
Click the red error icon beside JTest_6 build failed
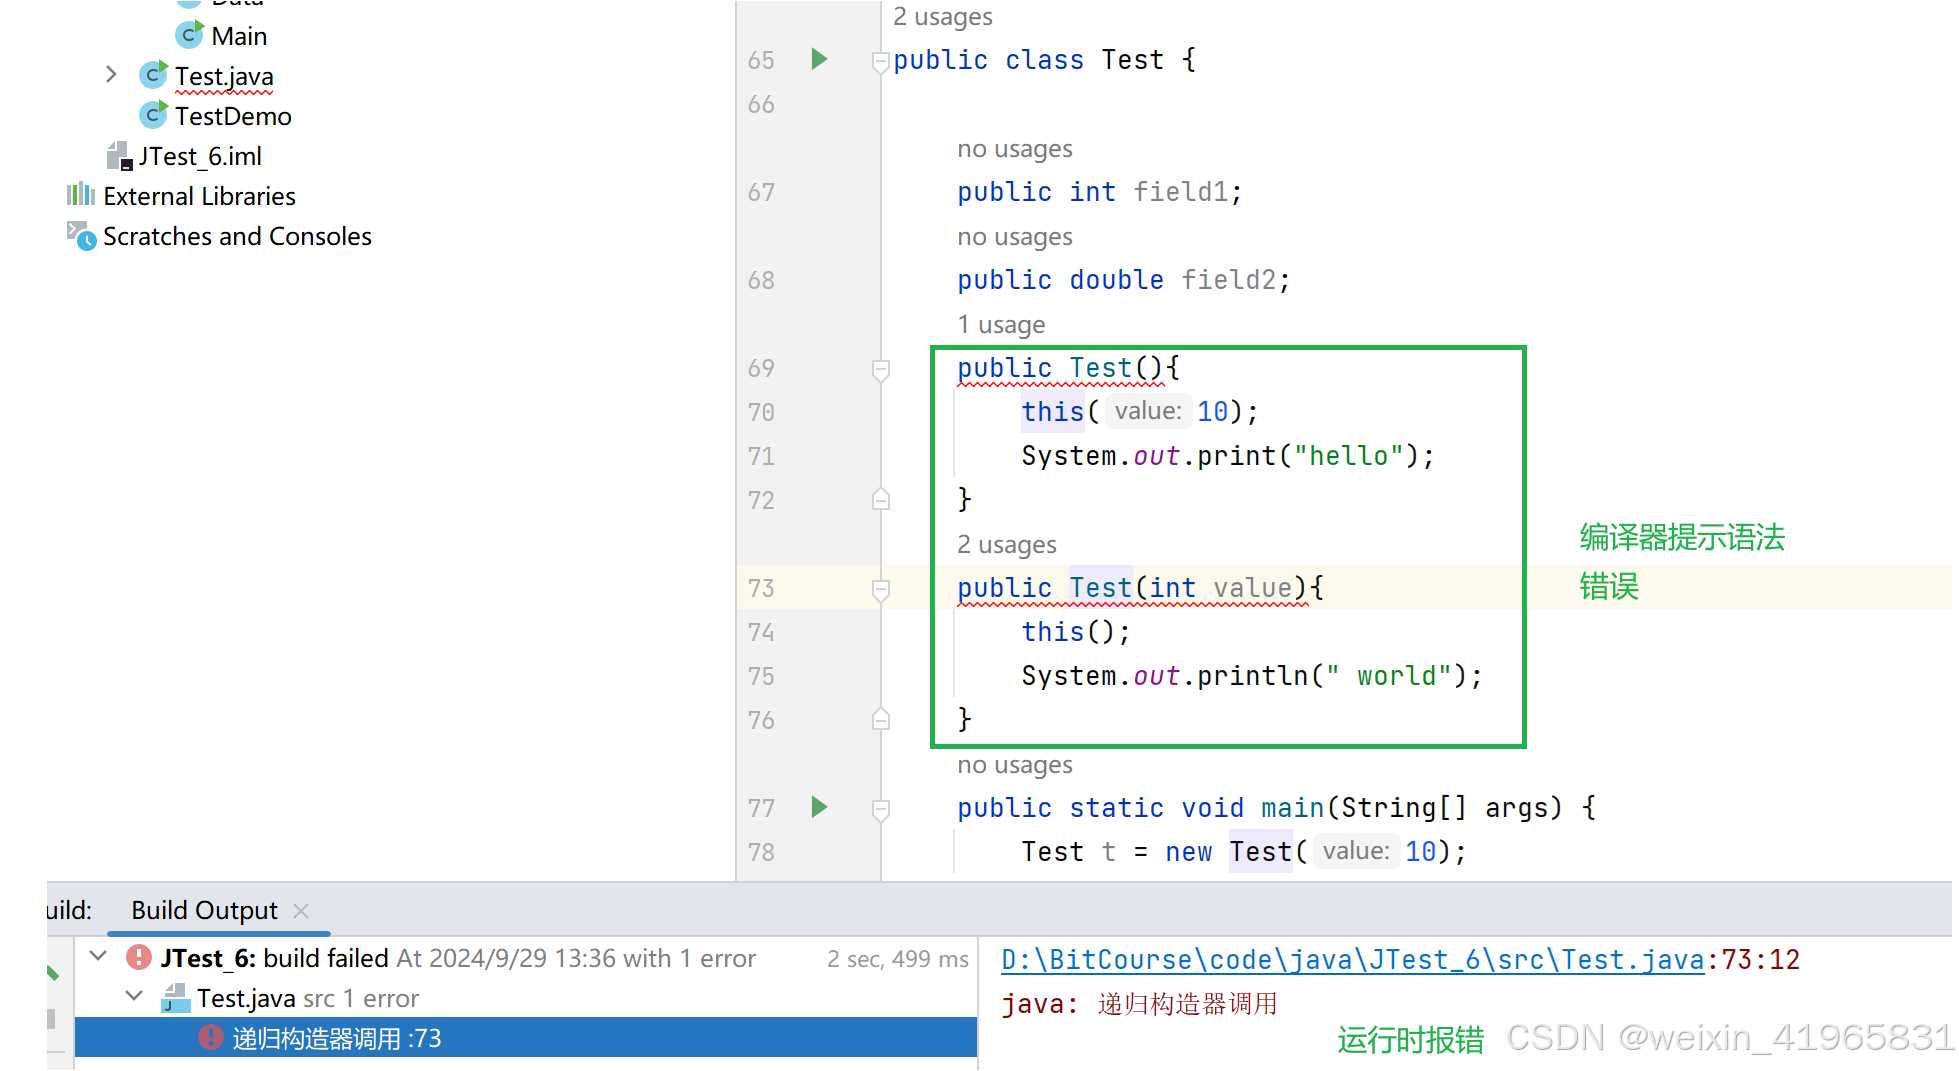(138, 957)
